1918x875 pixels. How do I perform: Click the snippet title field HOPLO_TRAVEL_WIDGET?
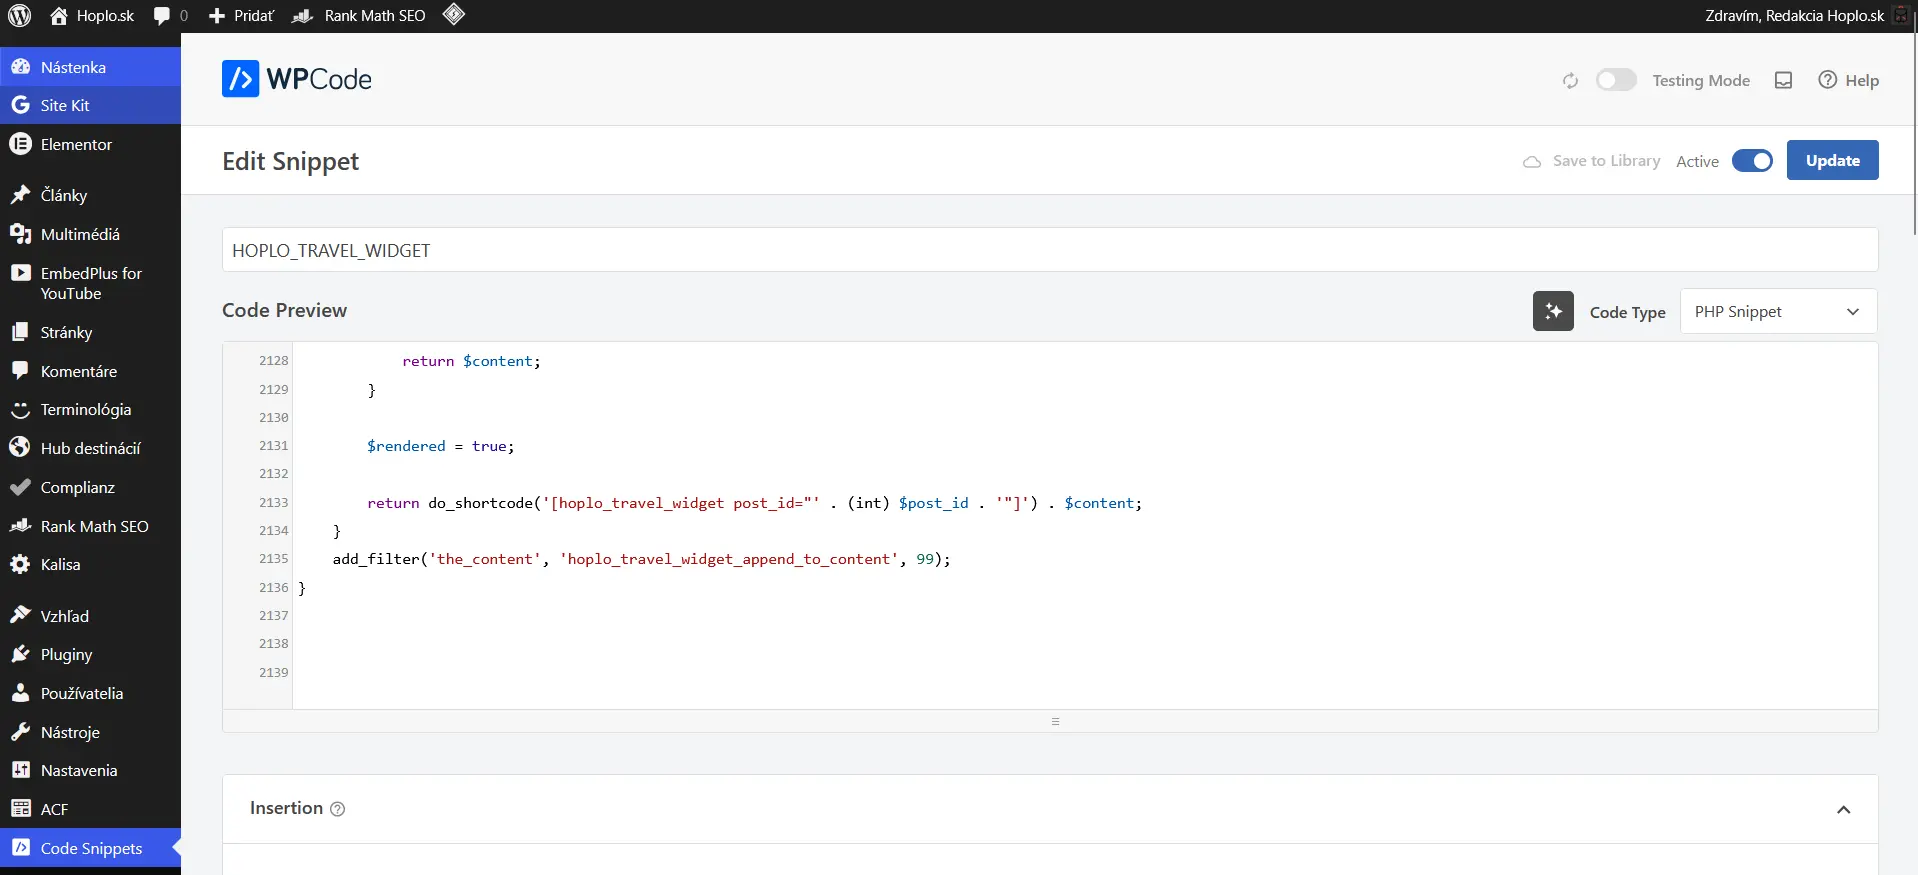[x=1049, y=250]
